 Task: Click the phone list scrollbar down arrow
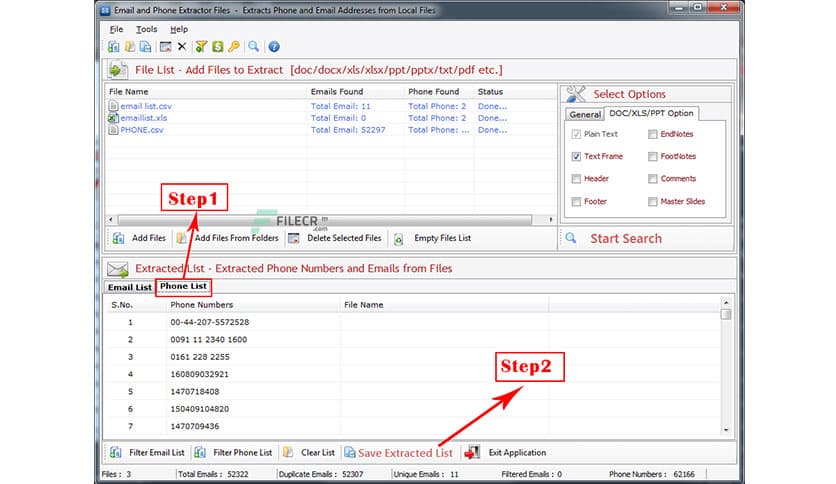726,430
